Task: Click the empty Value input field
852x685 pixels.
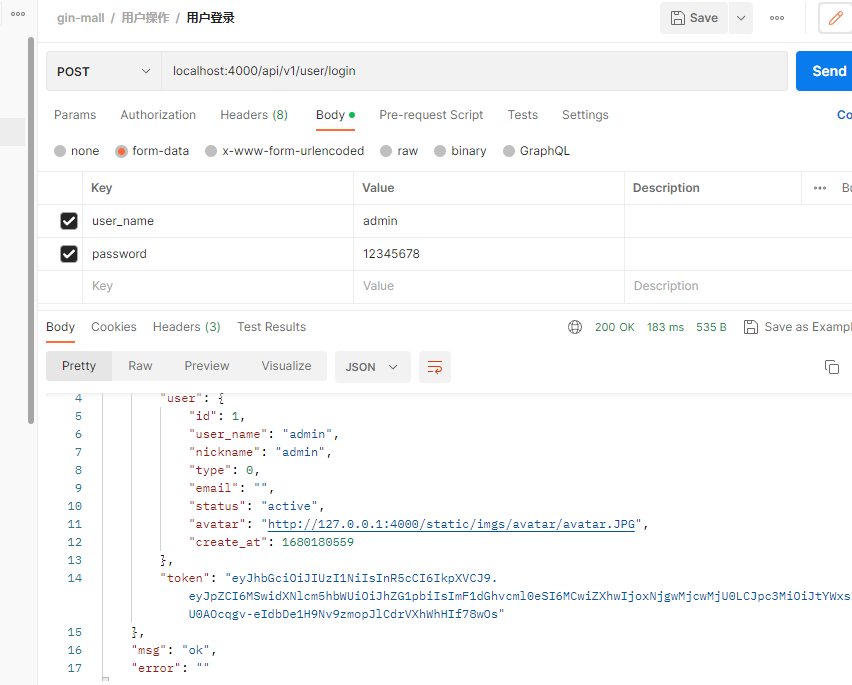Action: pos(489,286)
